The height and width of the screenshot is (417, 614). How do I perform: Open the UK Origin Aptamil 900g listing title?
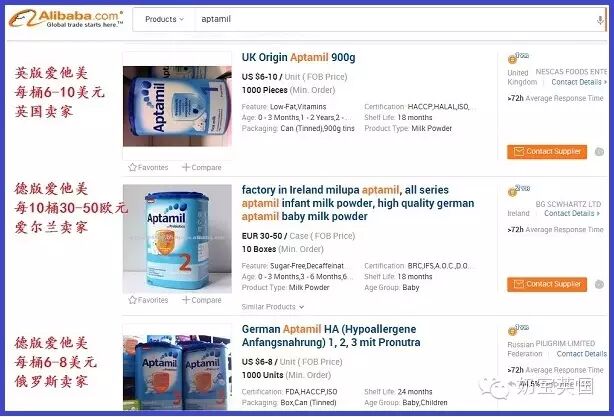298,58
